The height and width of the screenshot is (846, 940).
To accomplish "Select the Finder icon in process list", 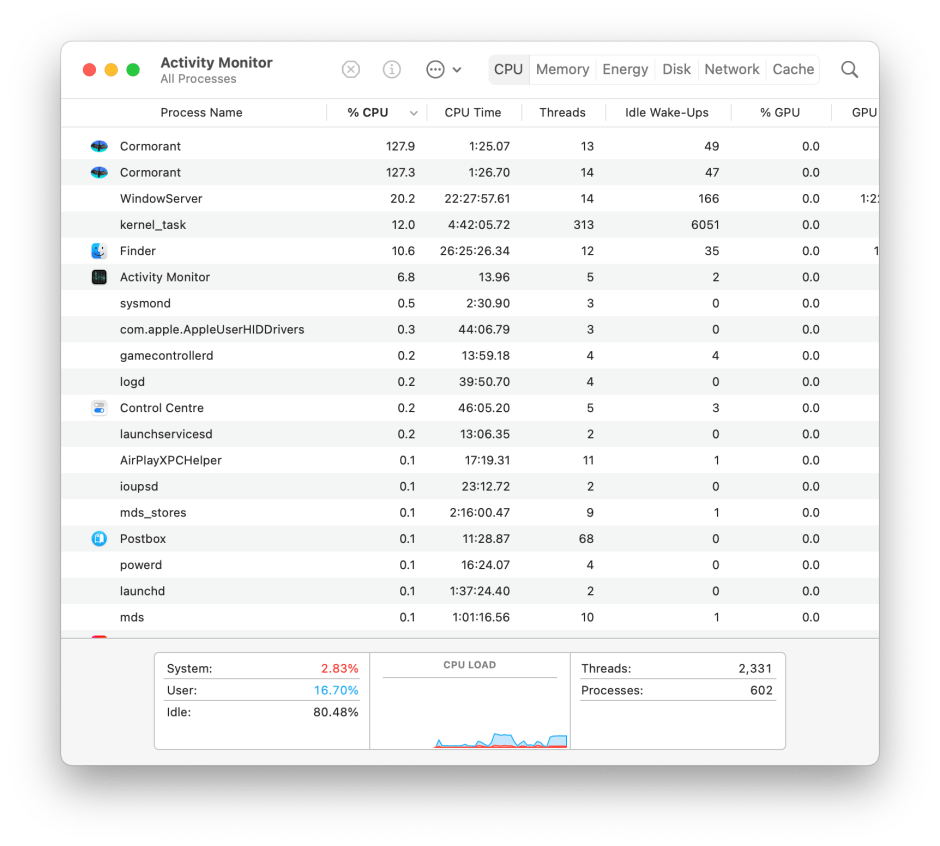I will 99,250.
